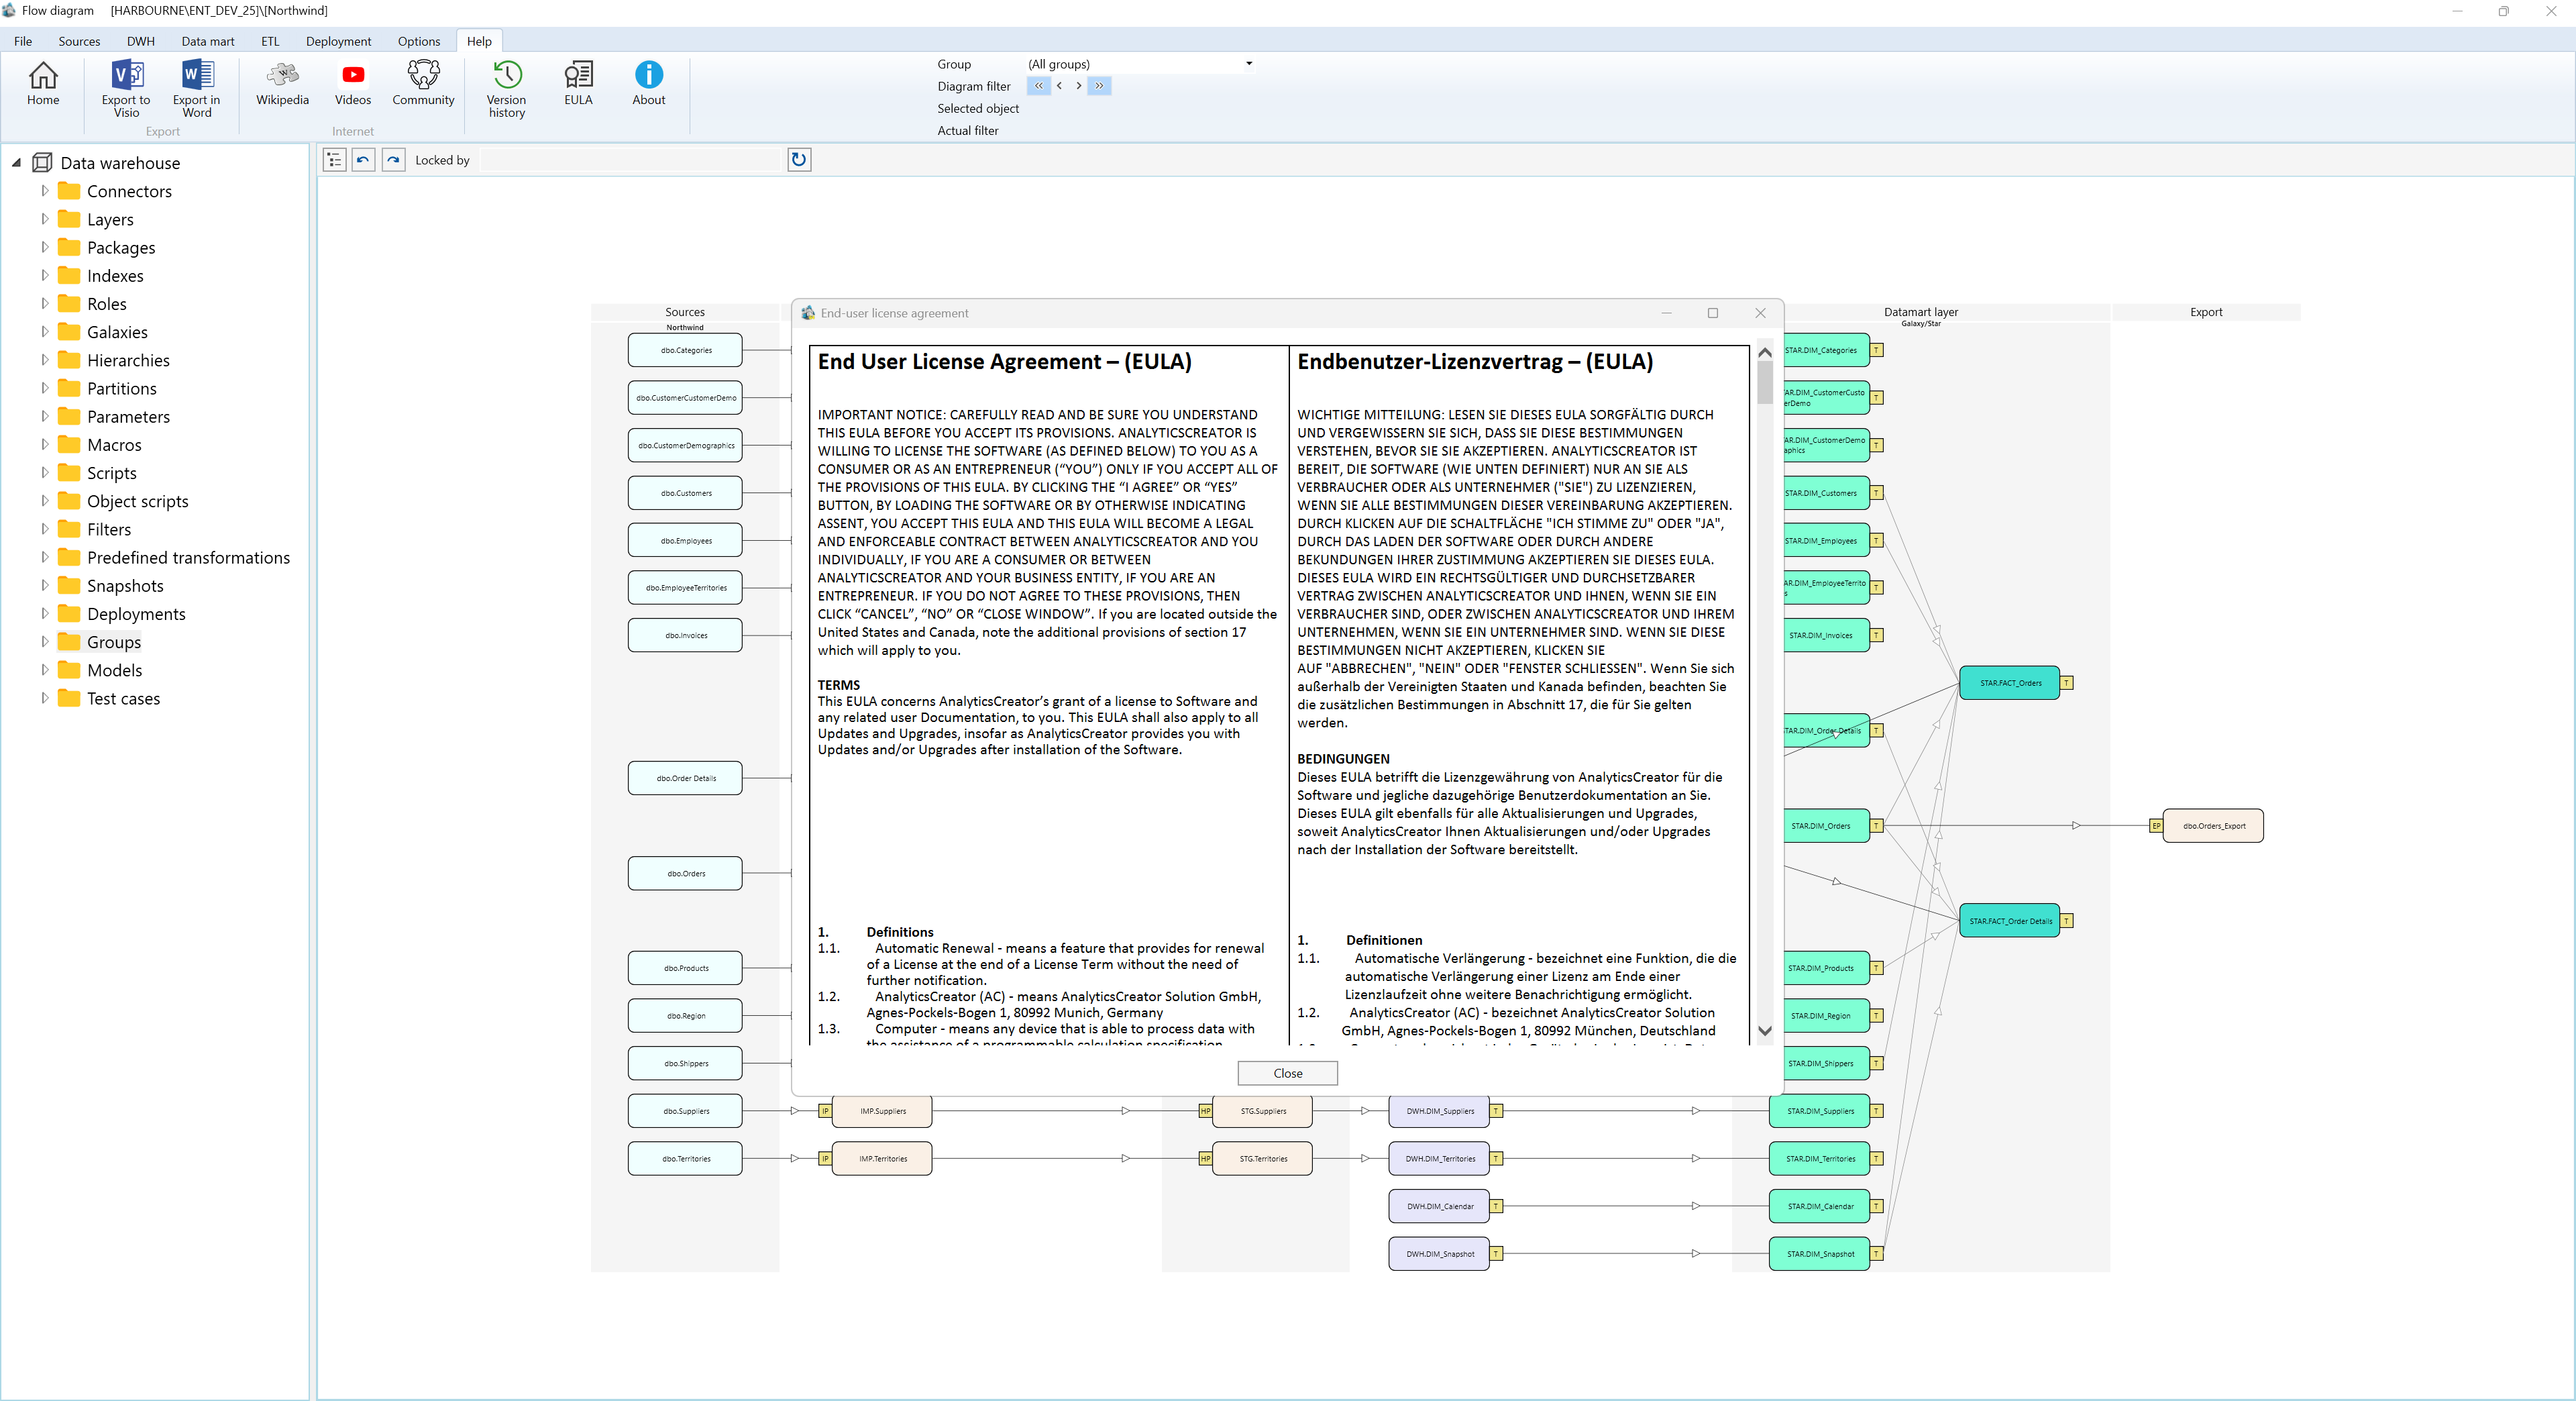The image size is (2576, 1401).
Task: Open the Sources menu tab
Action: [79, 41]
